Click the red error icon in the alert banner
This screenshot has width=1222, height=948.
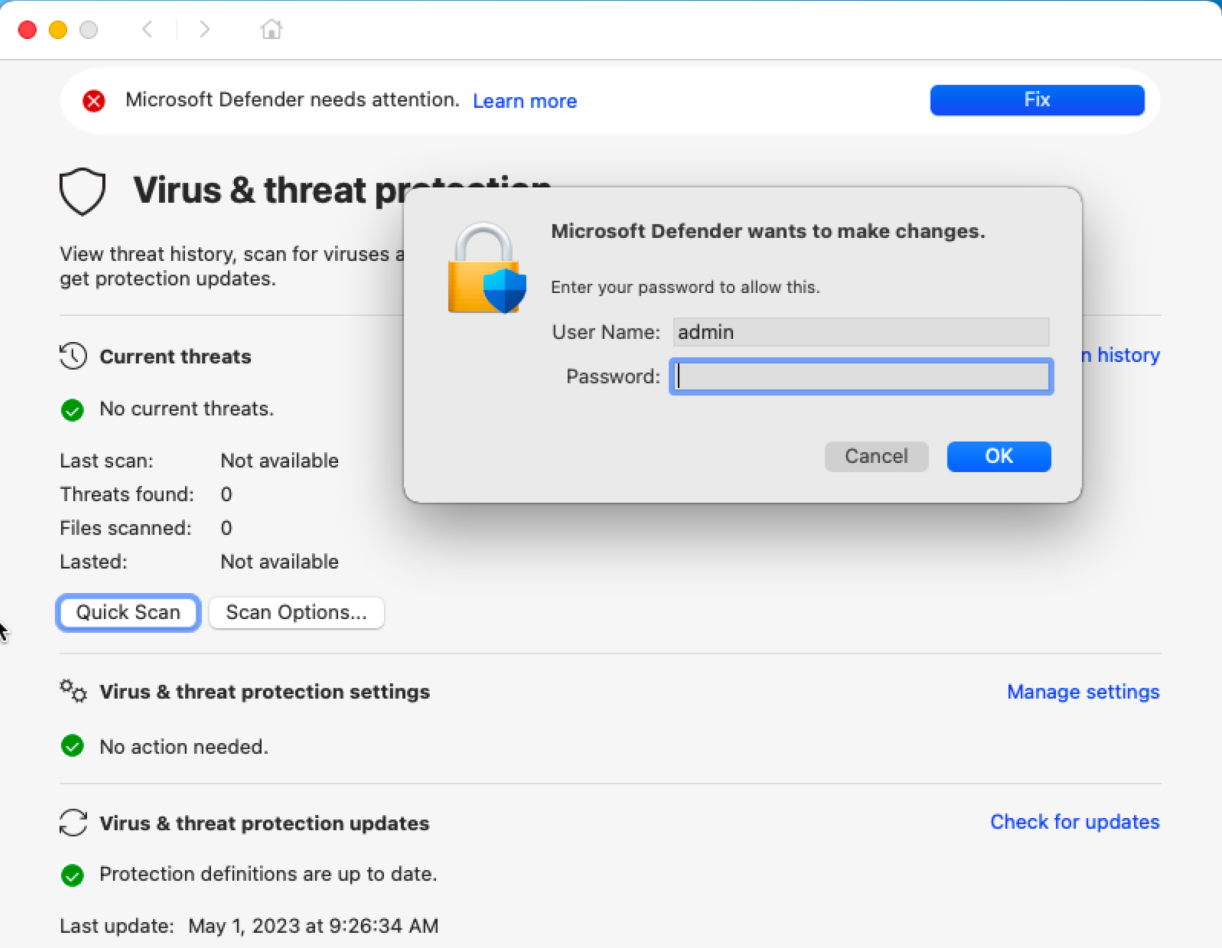click(94, 100)
